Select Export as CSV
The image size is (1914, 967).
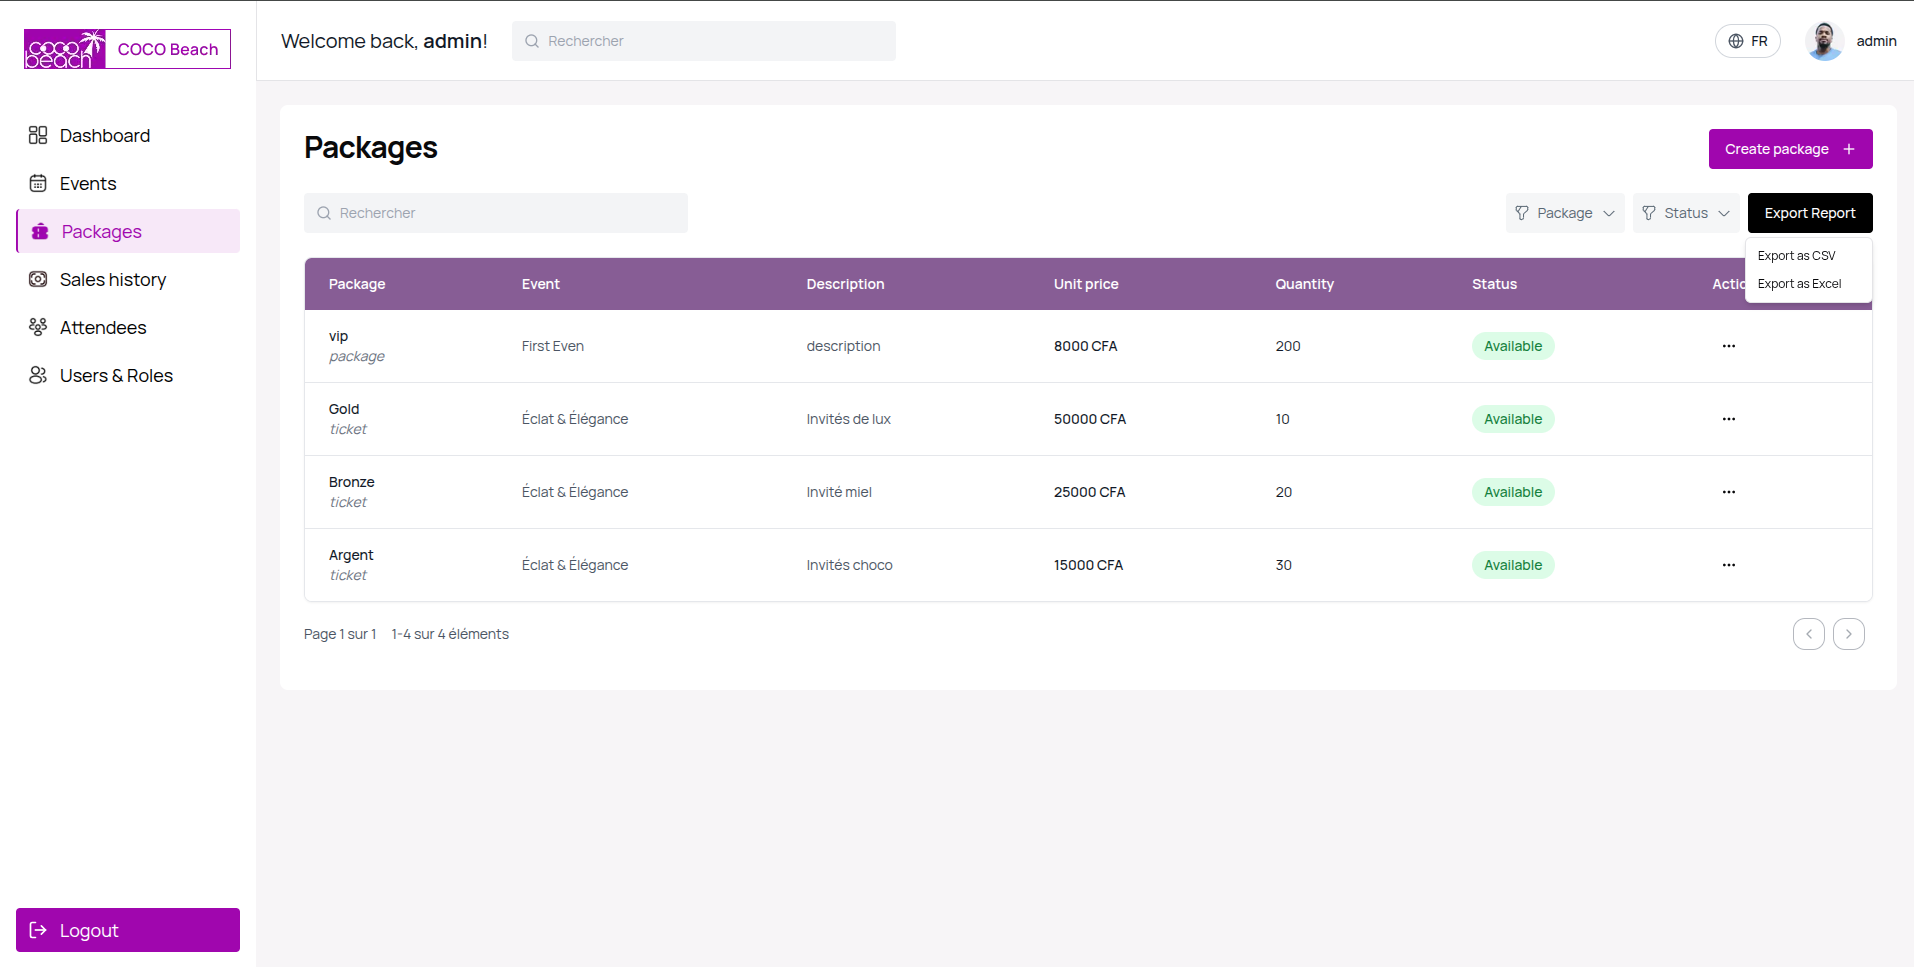click(x=1797, y=255)
